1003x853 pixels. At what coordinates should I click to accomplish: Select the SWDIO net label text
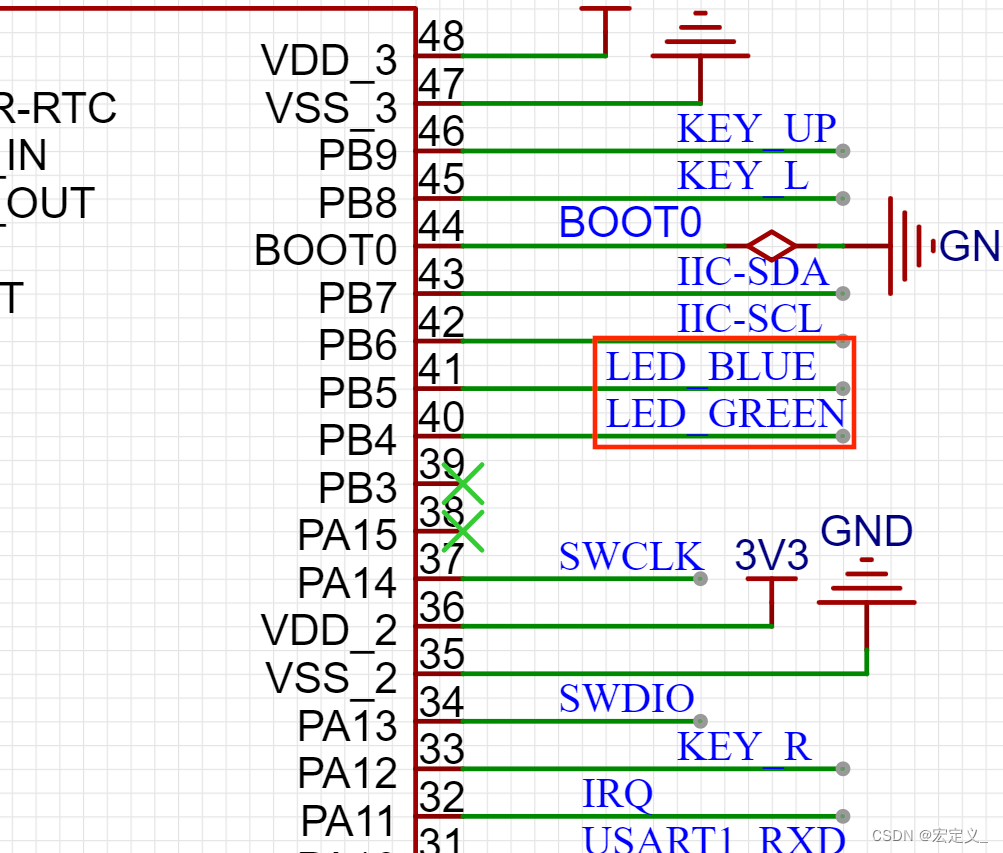[627, 699]
